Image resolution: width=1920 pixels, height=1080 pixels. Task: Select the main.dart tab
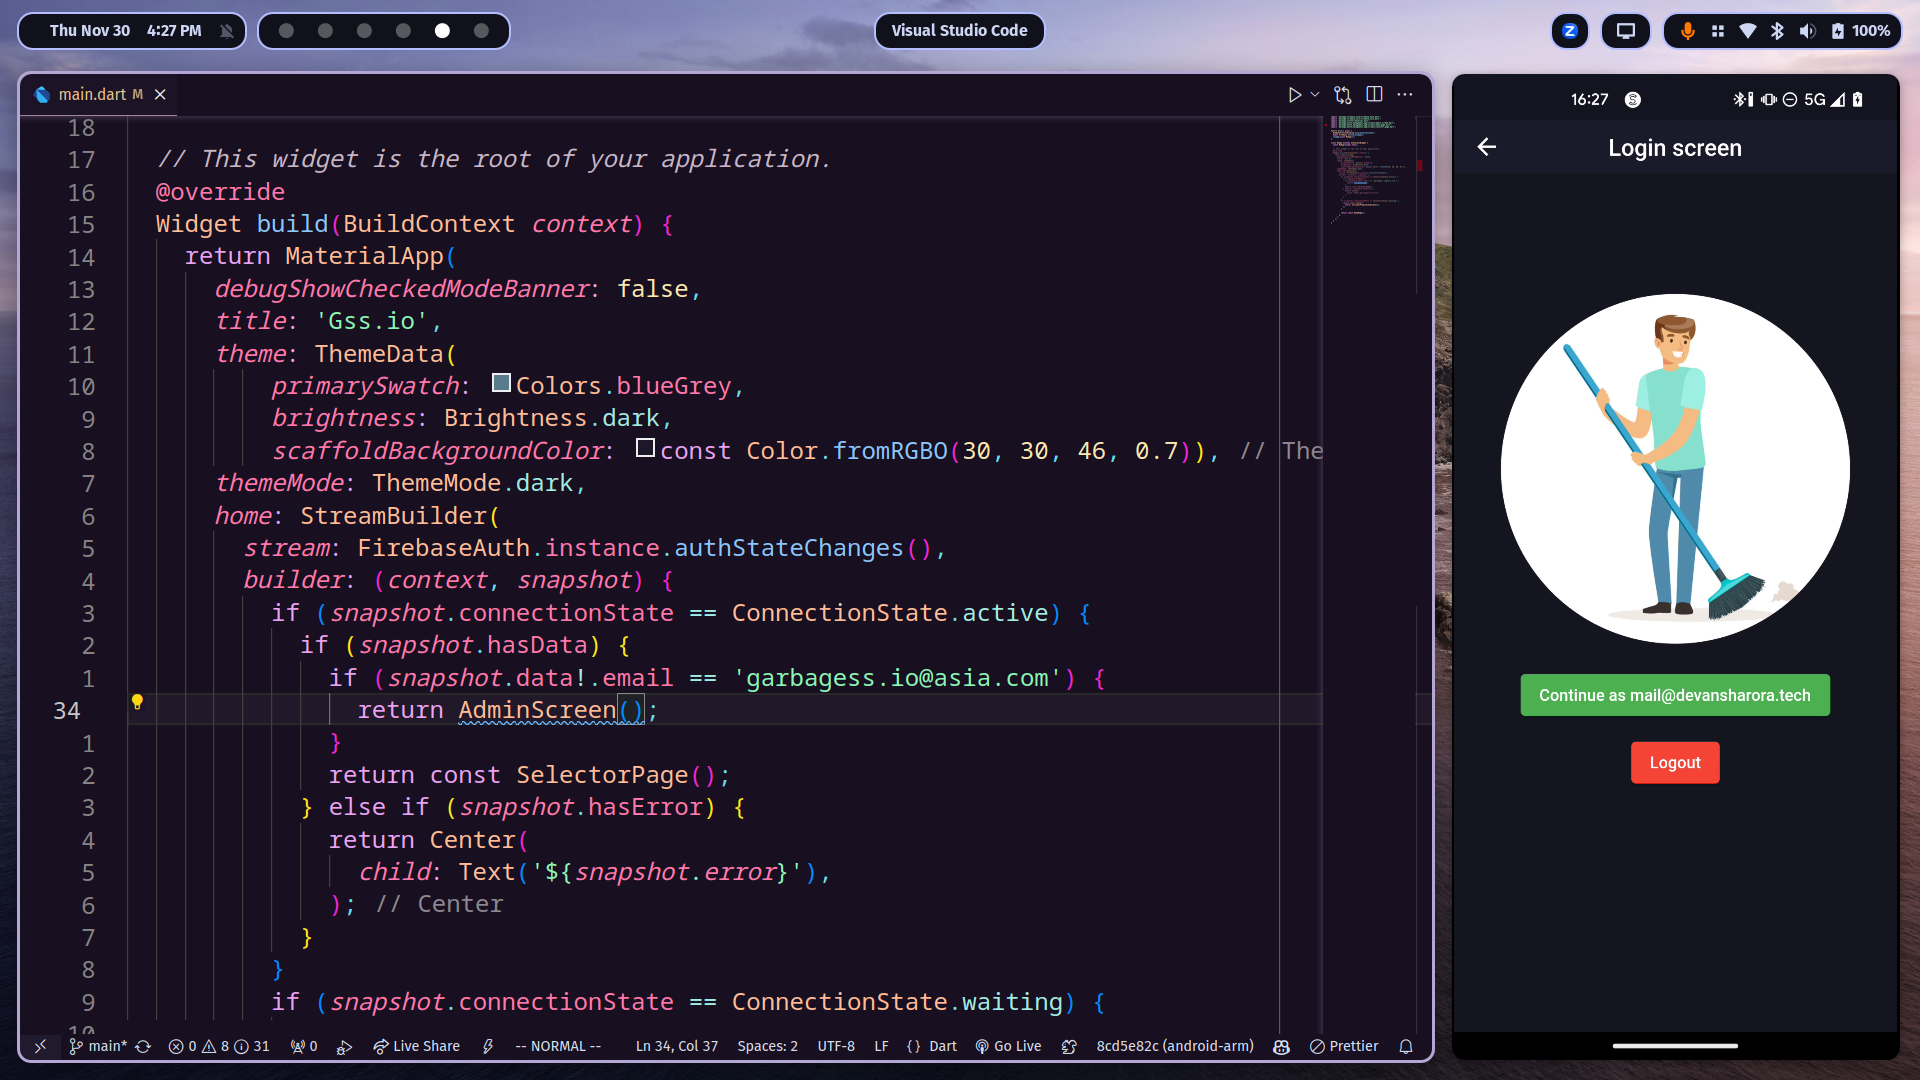point(90,94)
